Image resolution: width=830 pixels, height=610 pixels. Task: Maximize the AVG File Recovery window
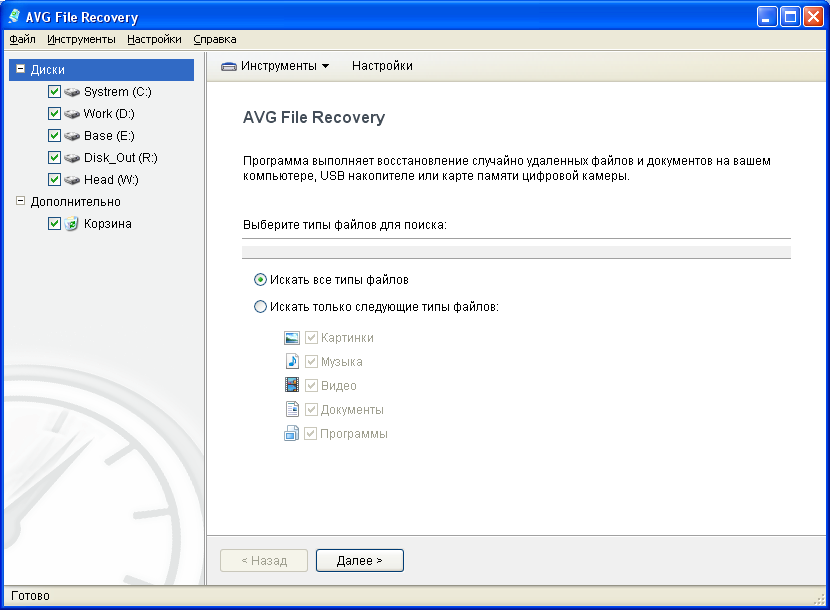[790, 17]
